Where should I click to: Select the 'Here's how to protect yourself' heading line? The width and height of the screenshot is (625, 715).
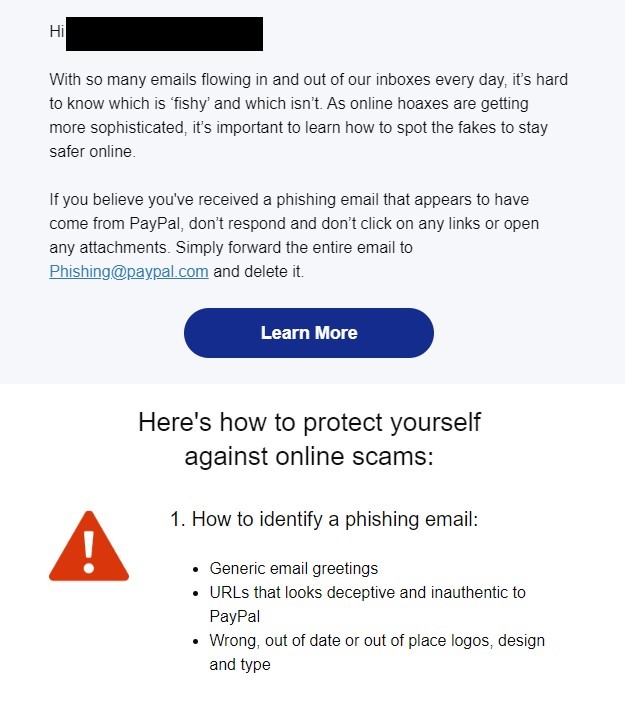[x=309, y=422]
